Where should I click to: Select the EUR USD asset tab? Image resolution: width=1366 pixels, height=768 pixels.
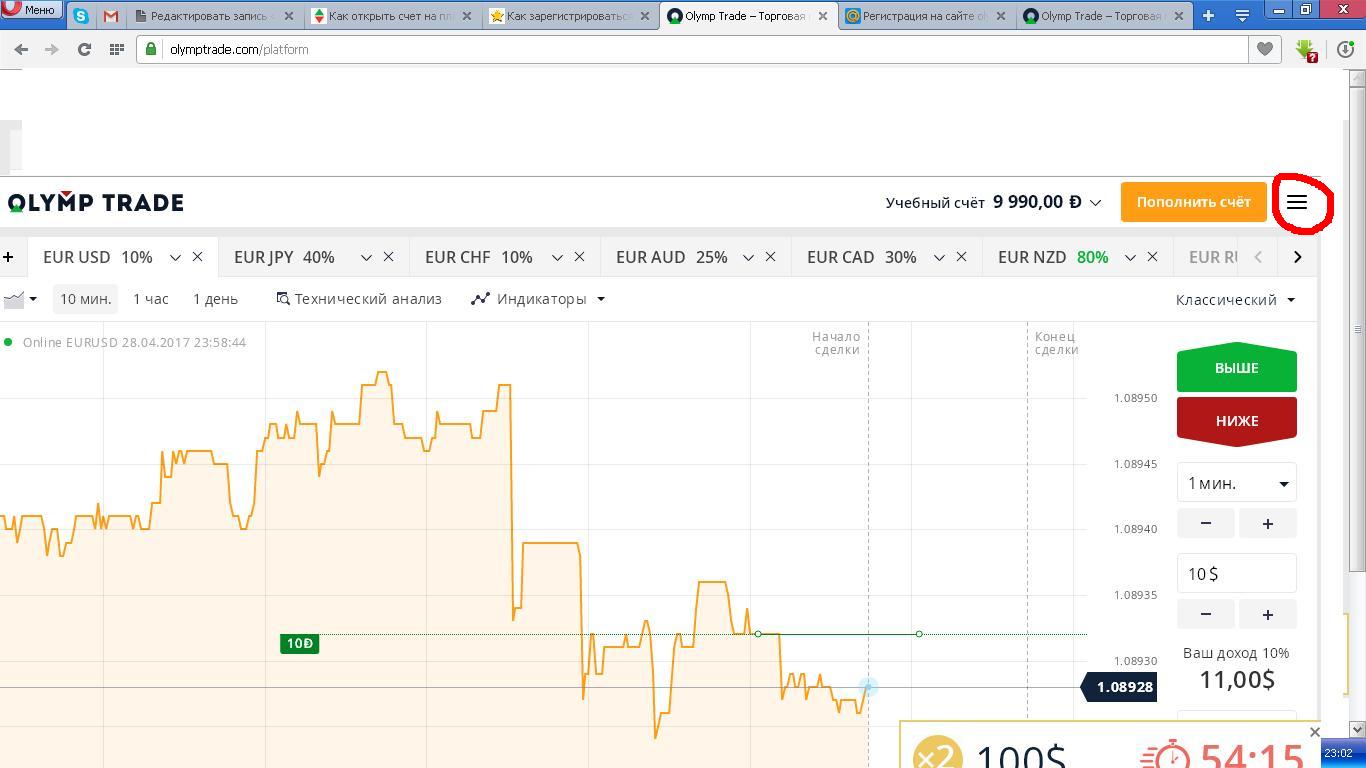(x=97, y=257)
